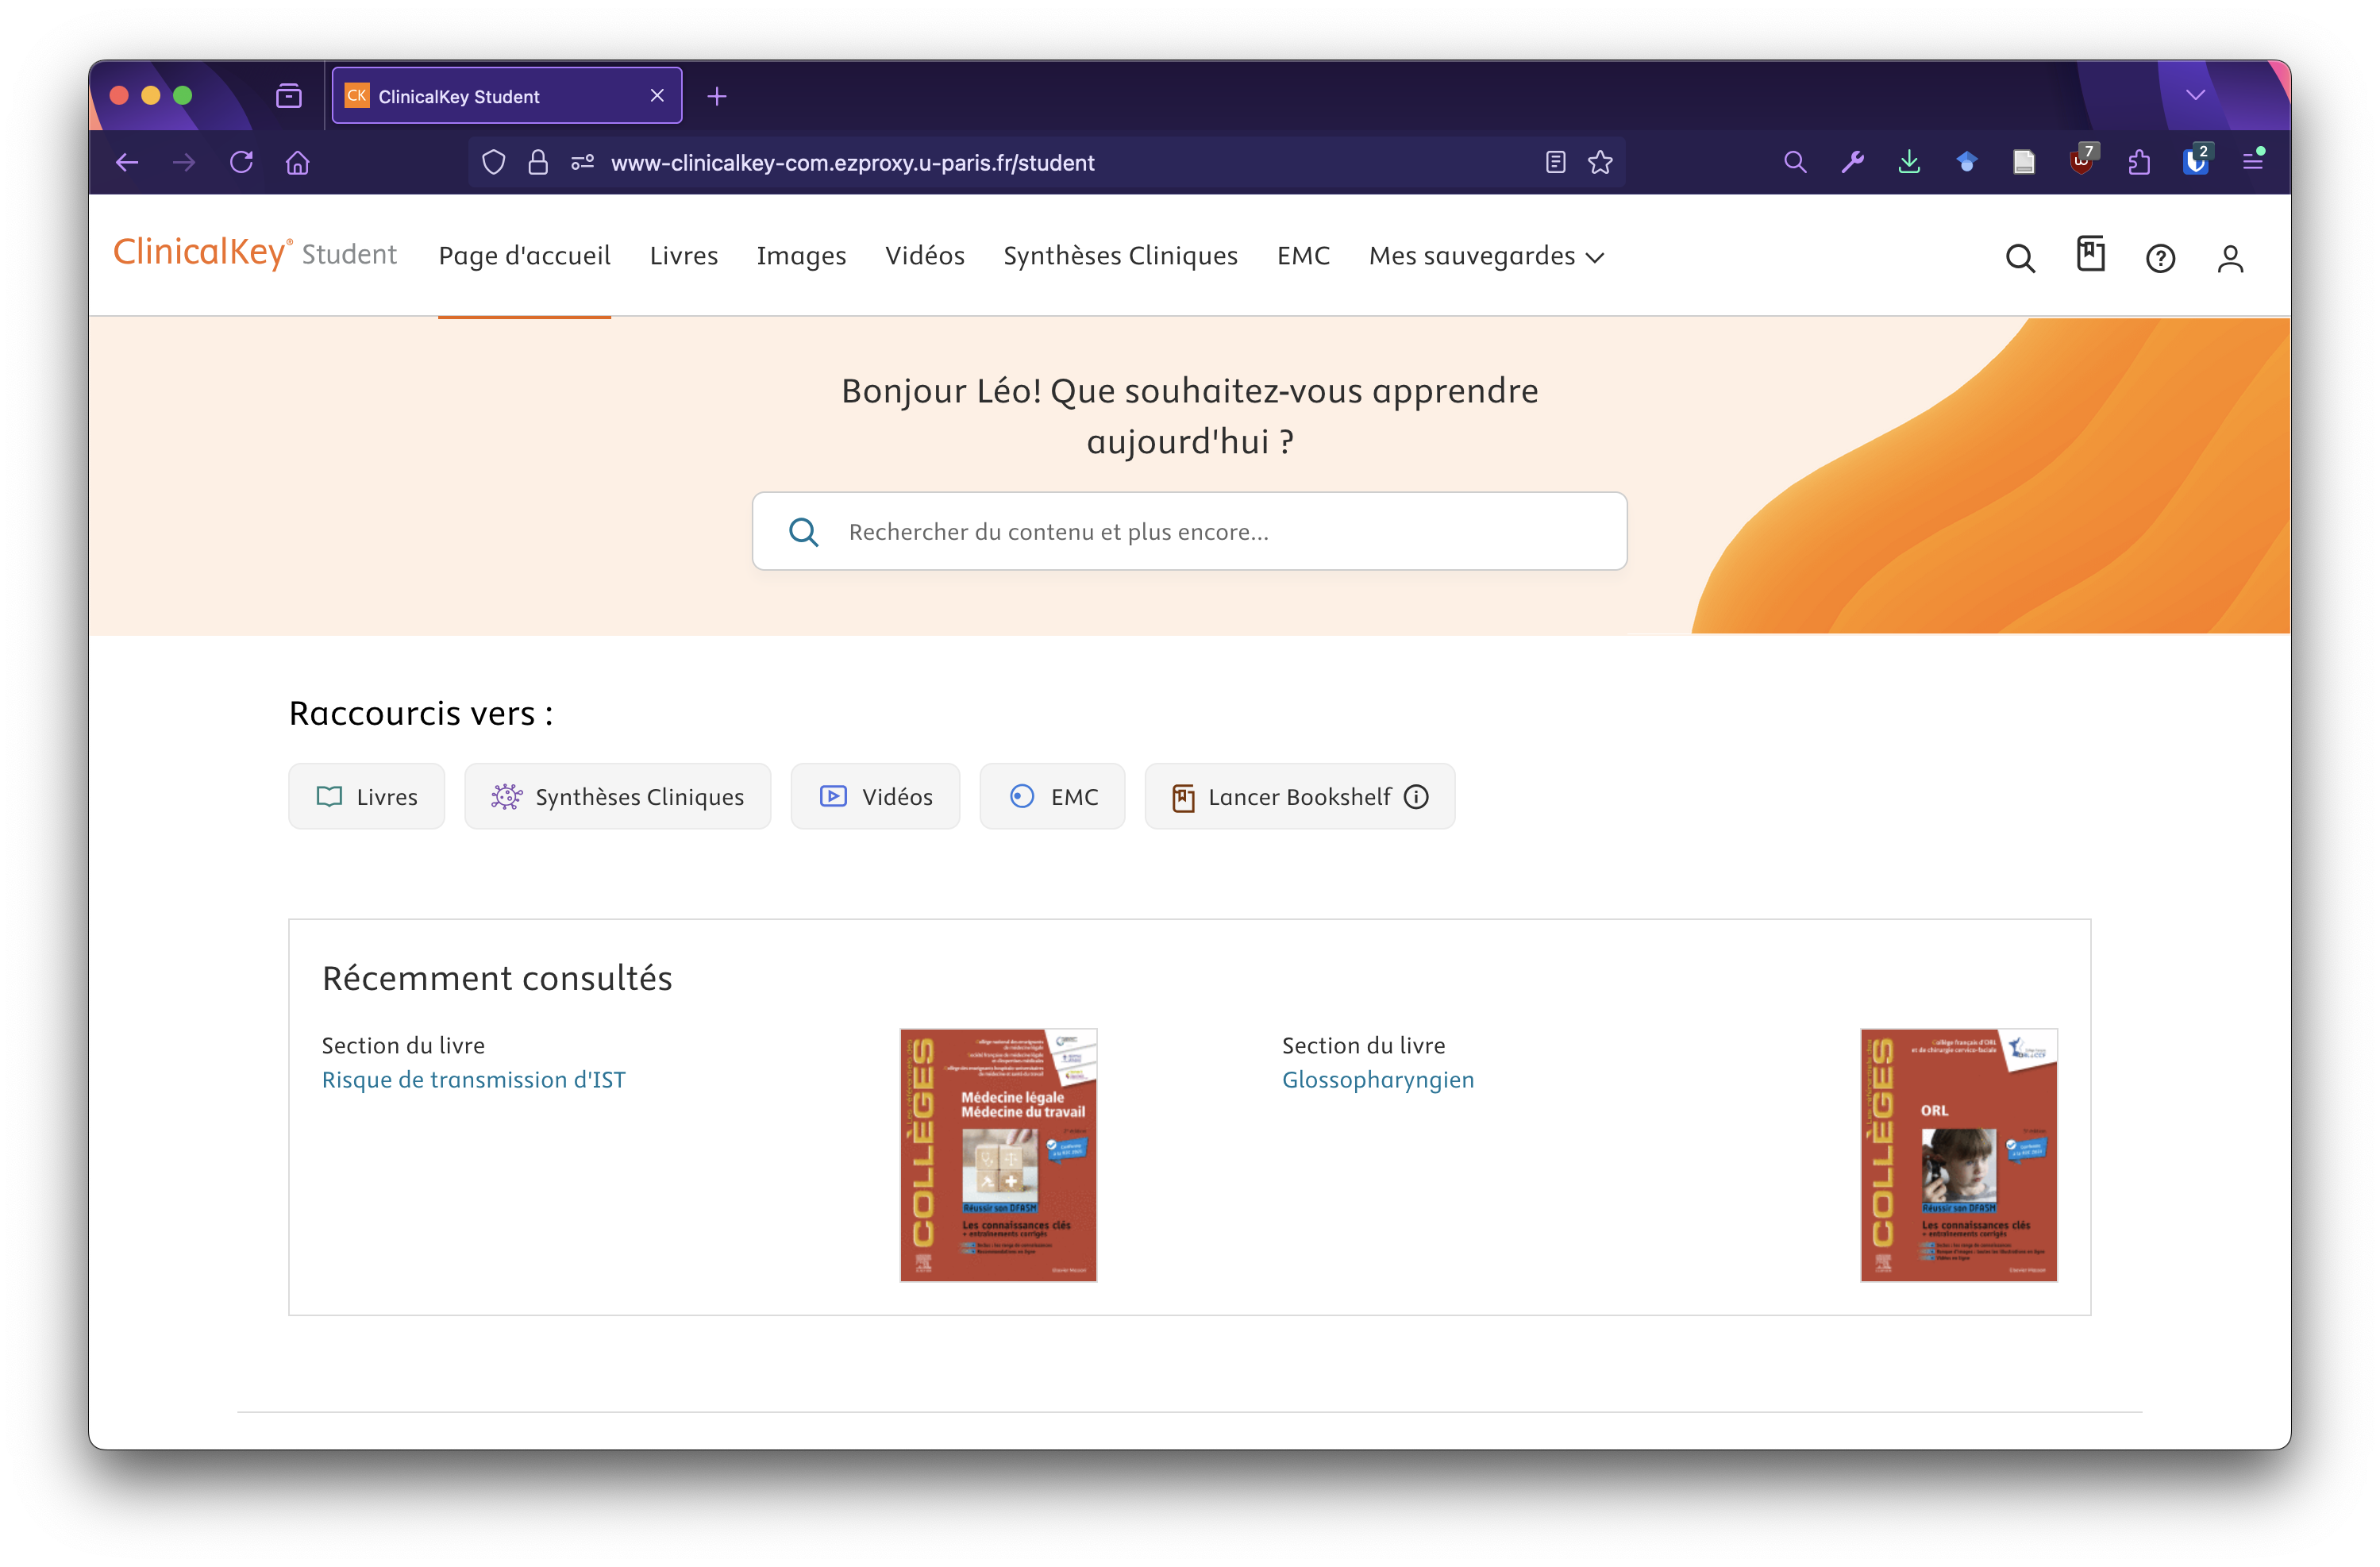
Task: Open the Livres navigation item
Action: pyautogui.click(x=684, y=256)
